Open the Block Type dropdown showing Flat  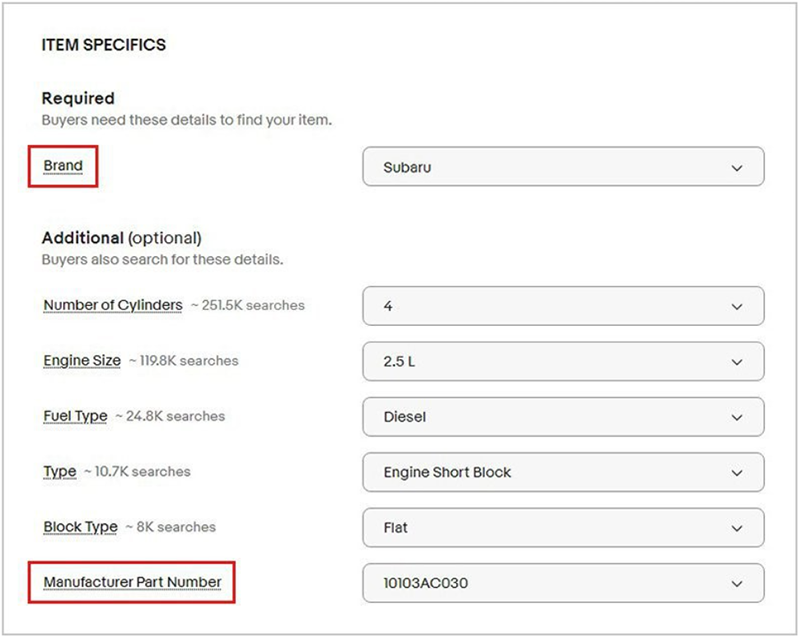563,528
